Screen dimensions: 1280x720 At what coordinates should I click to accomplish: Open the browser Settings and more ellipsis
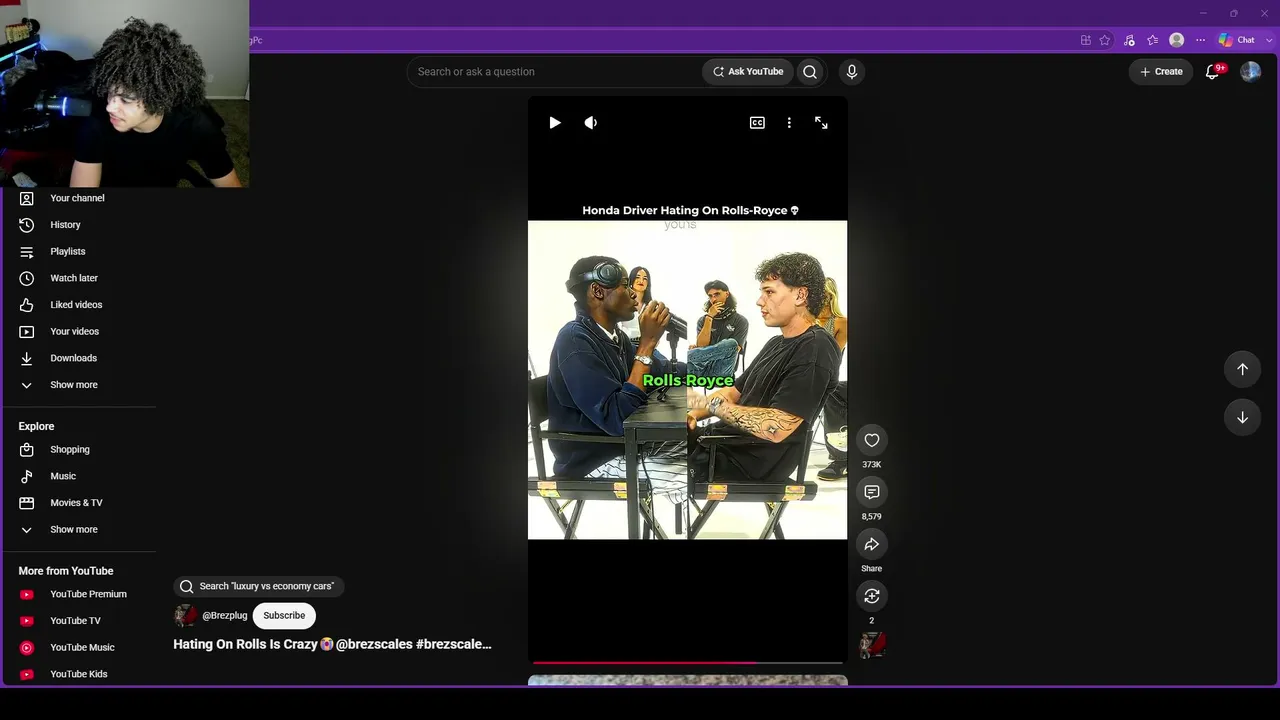pos(1201,40)
